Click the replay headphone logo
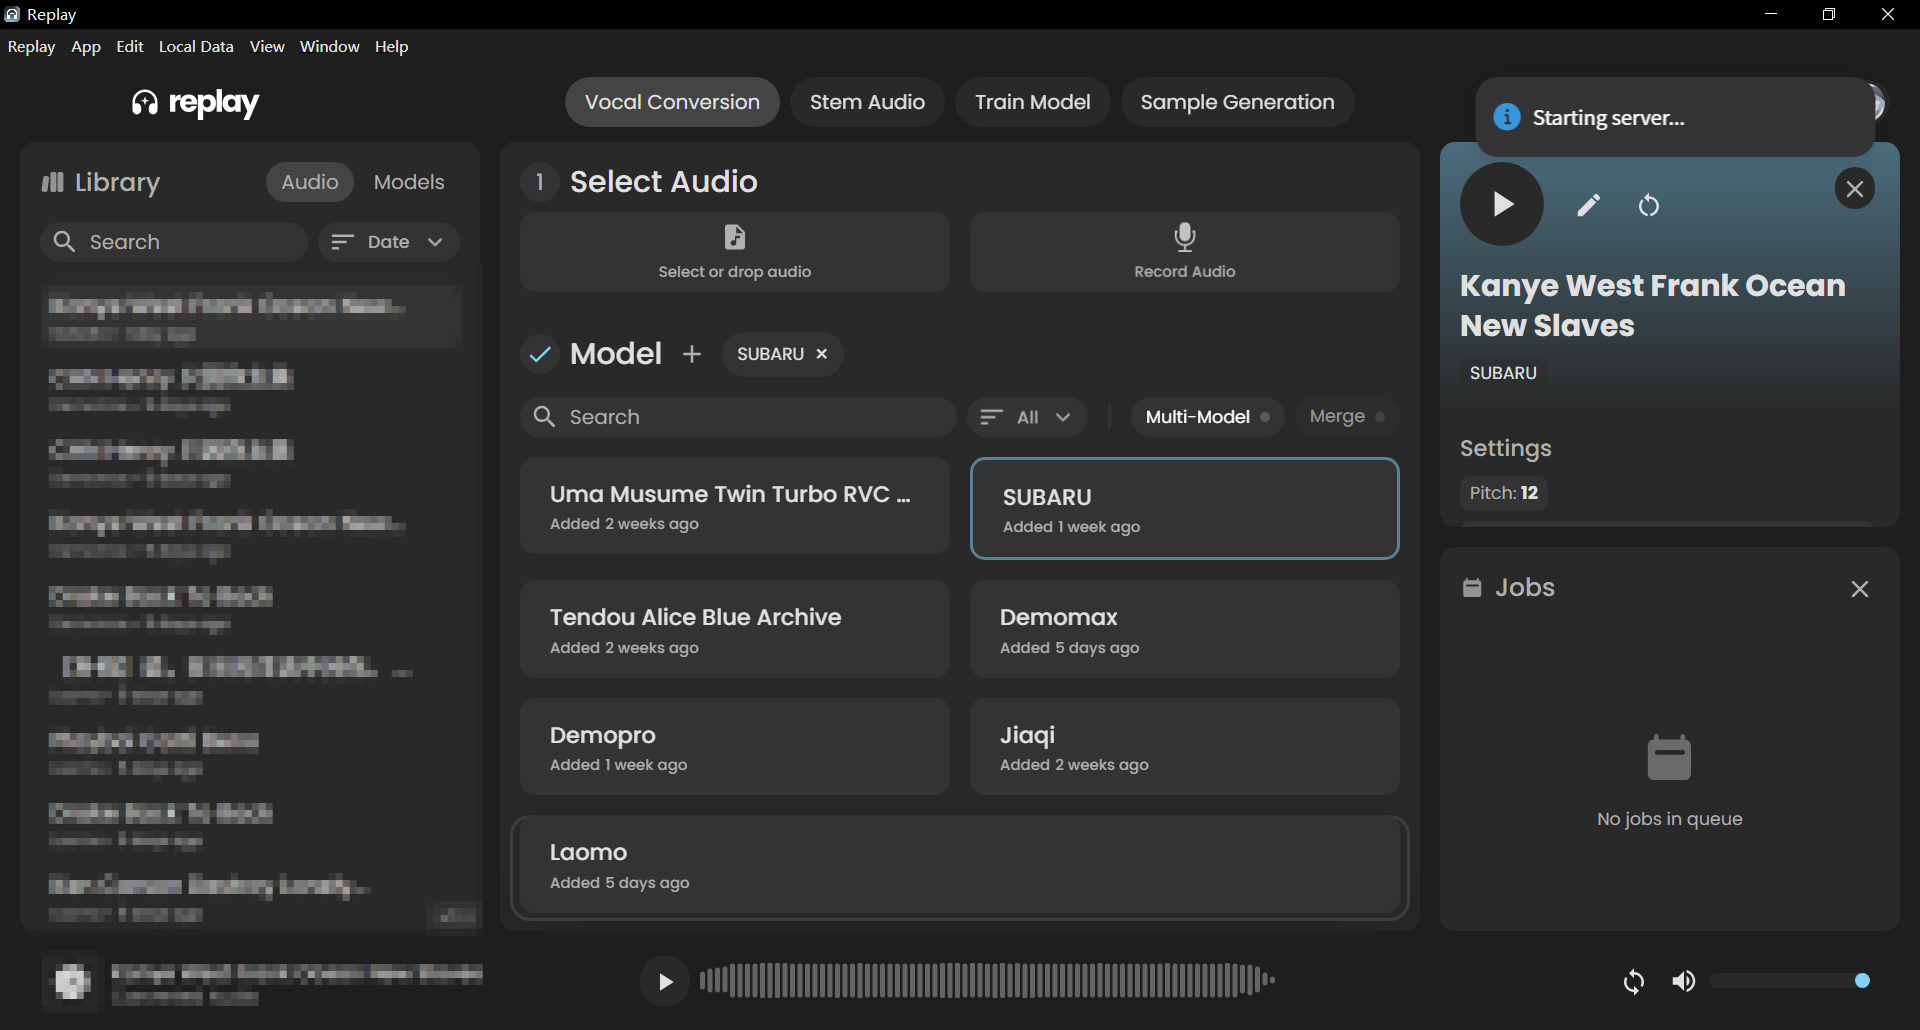Screen dimensions: 1920x1030 tap(145, 103)
